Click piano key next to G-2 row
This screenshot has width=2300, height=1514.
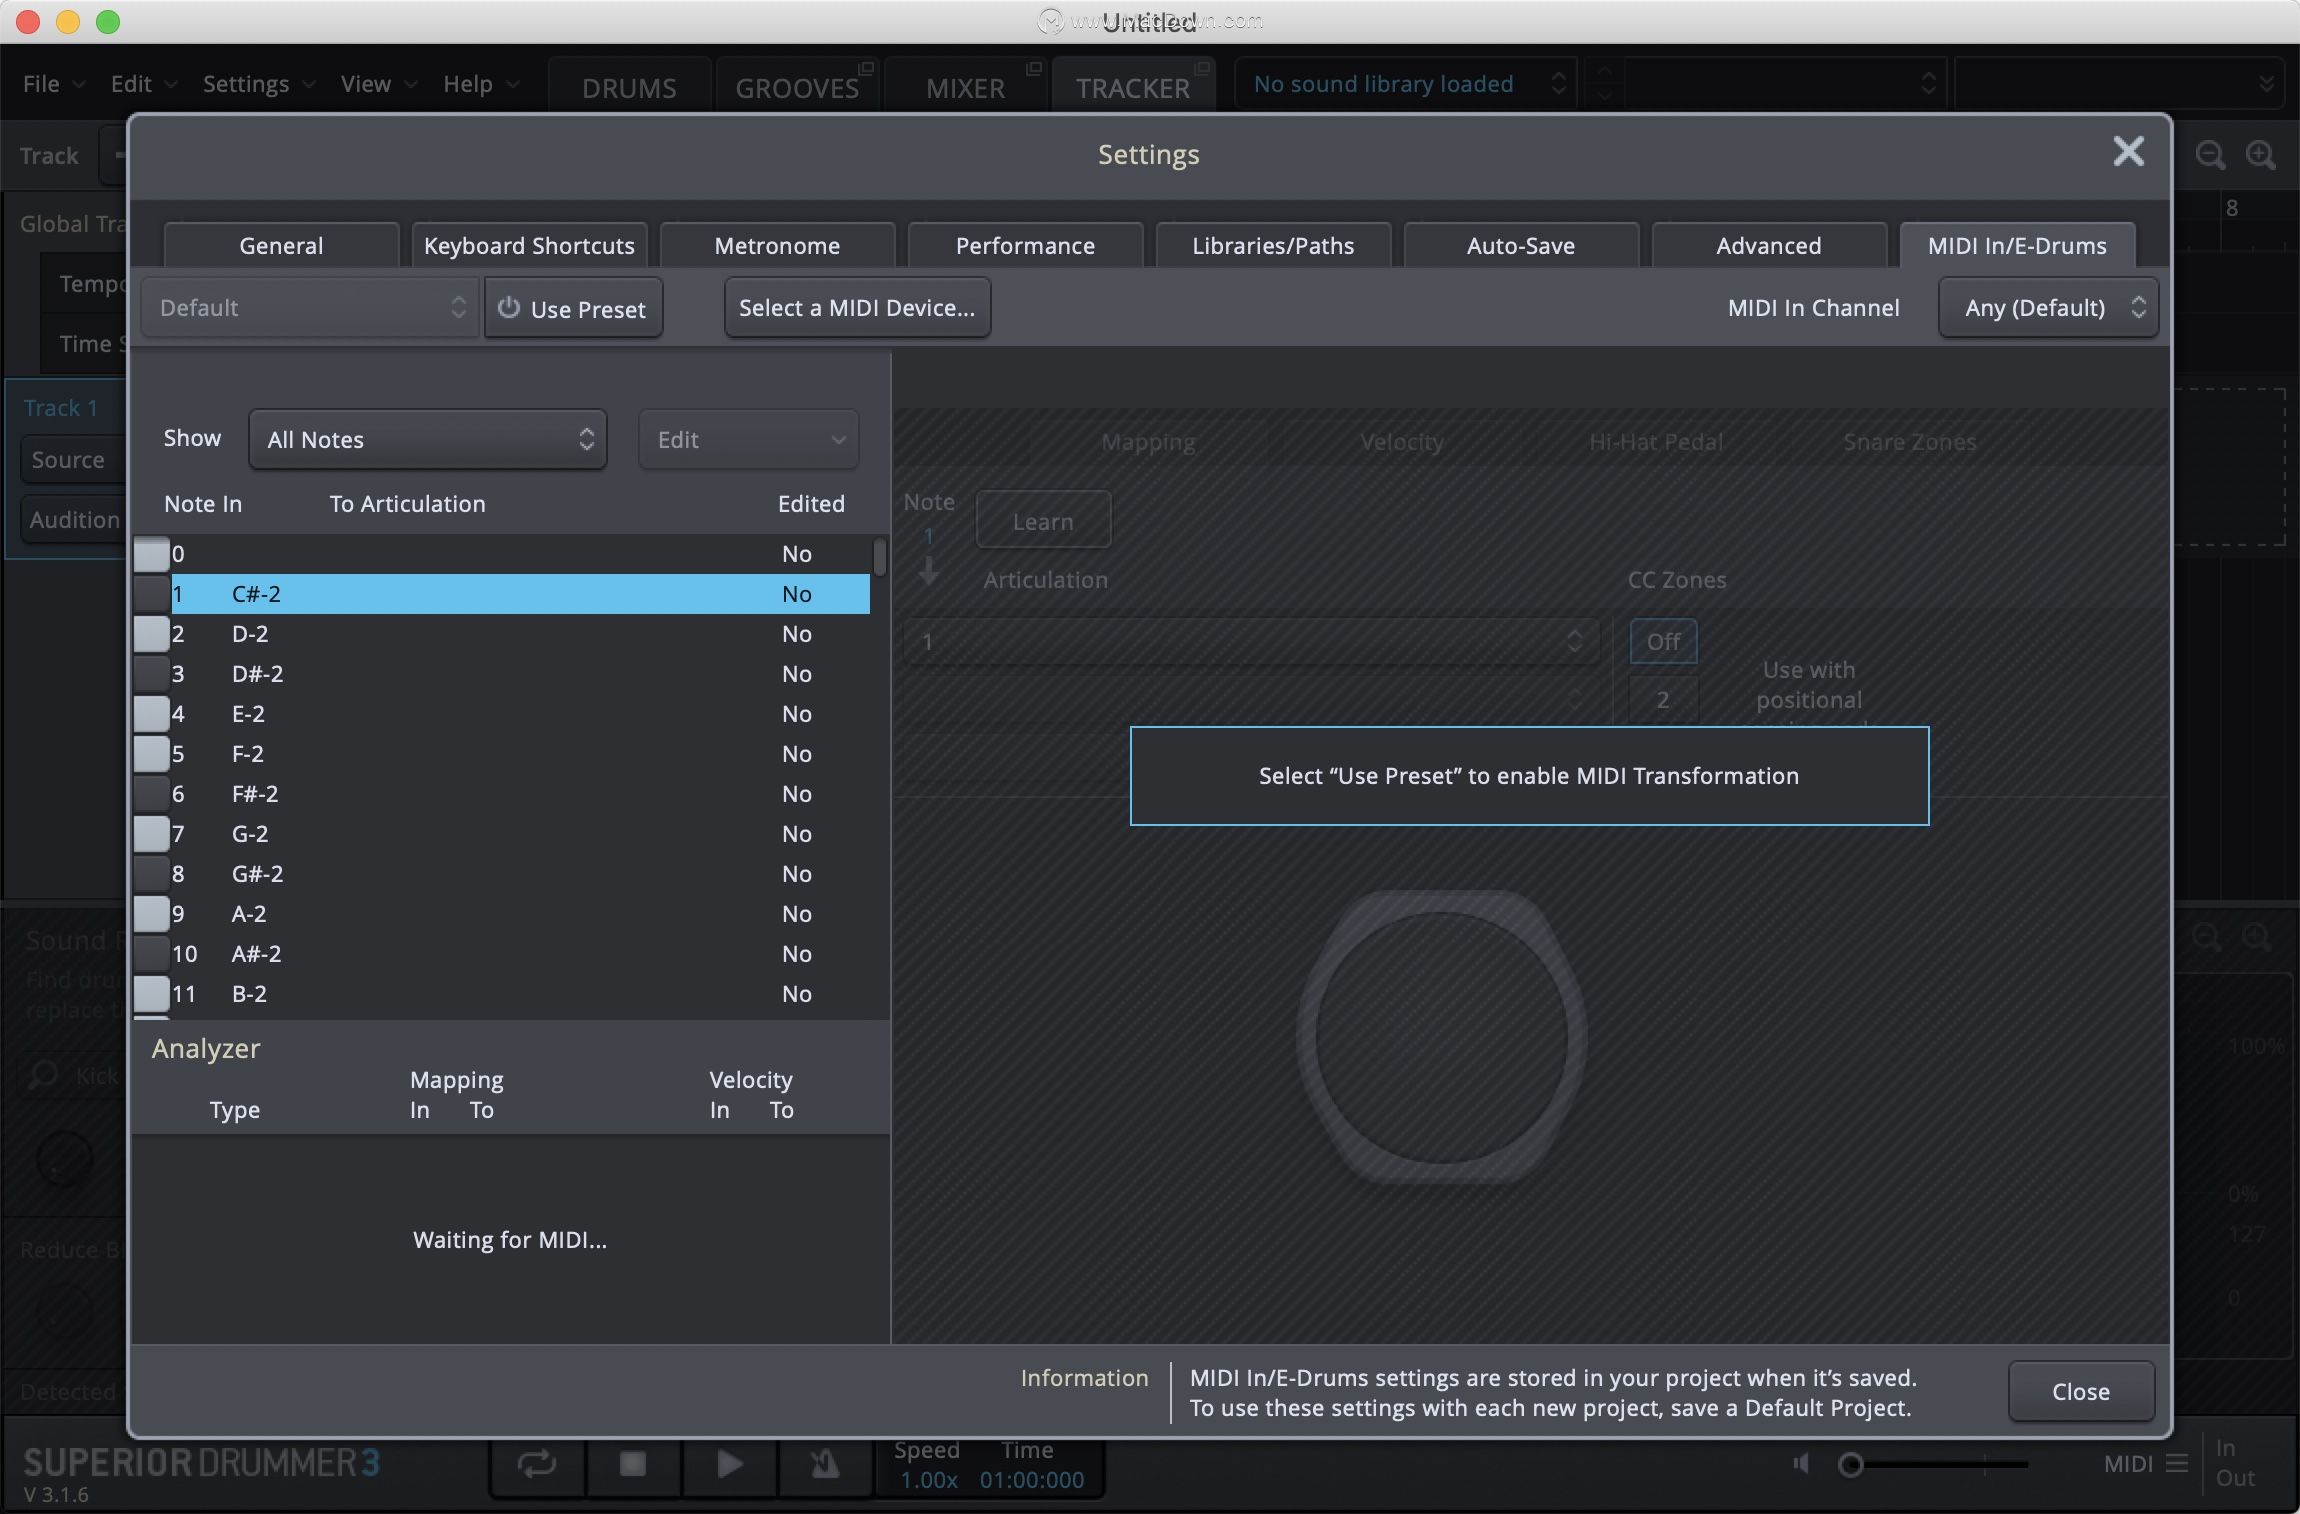click(x=152, y=834)
